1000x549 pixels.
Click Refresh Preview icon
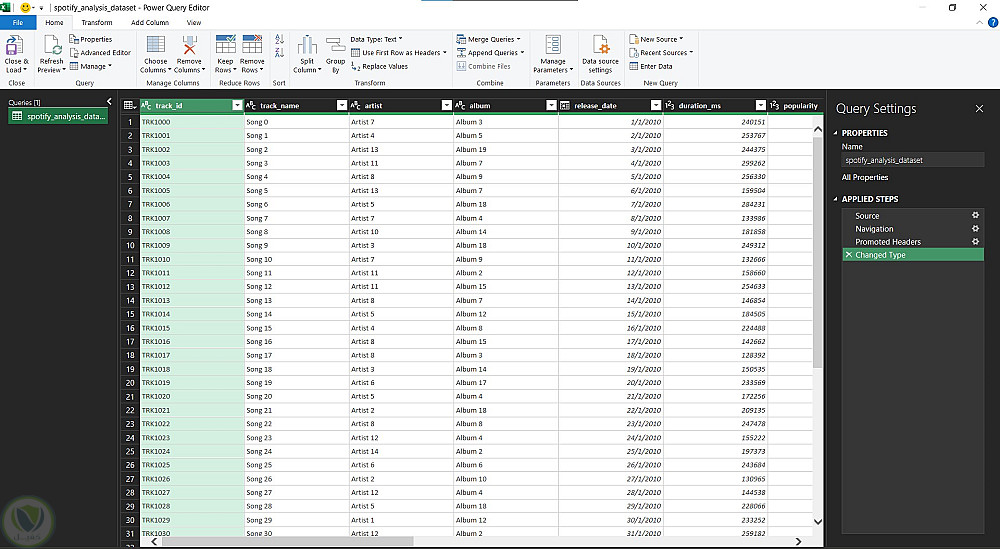pyautogui.click(x=52, y=46)
